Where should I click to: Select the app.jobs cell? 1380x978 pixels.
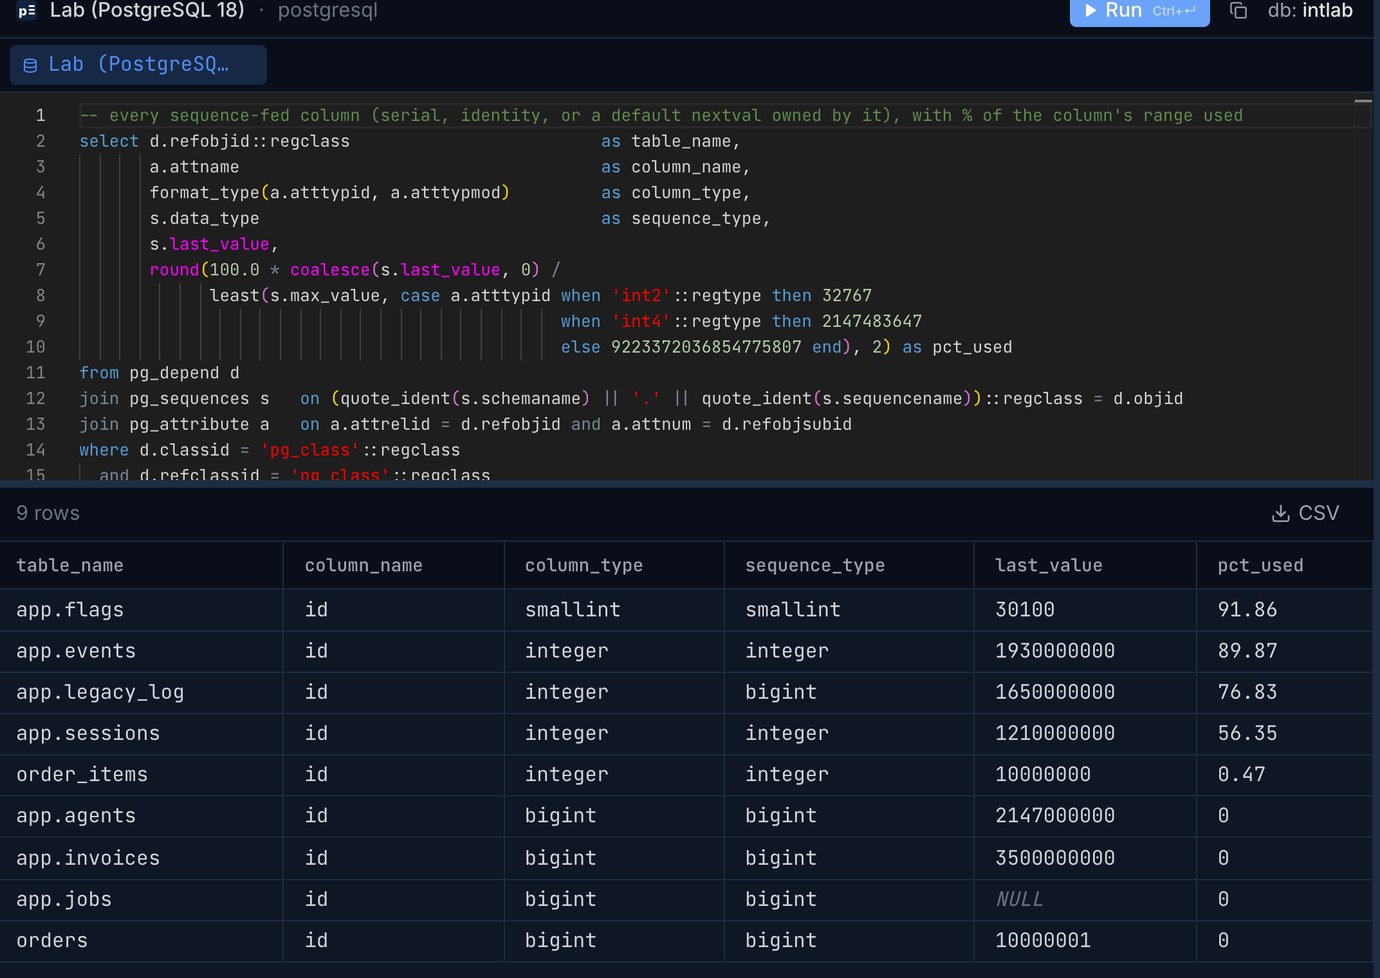141,899
